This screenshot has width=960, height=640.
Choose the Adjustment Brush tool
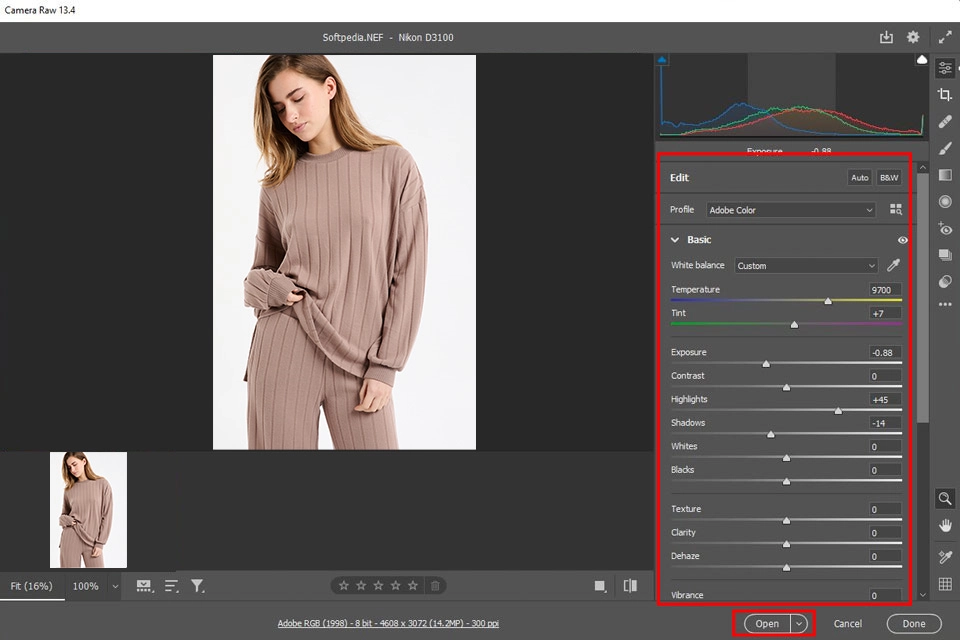[x=945, y=148]
